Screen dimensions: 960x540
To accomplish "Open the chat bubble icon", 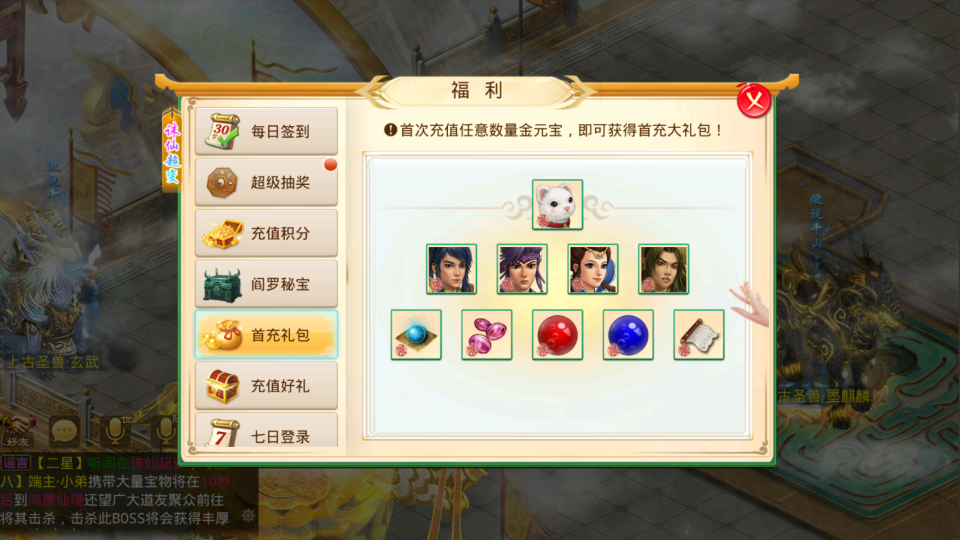I will coord(64,431).
